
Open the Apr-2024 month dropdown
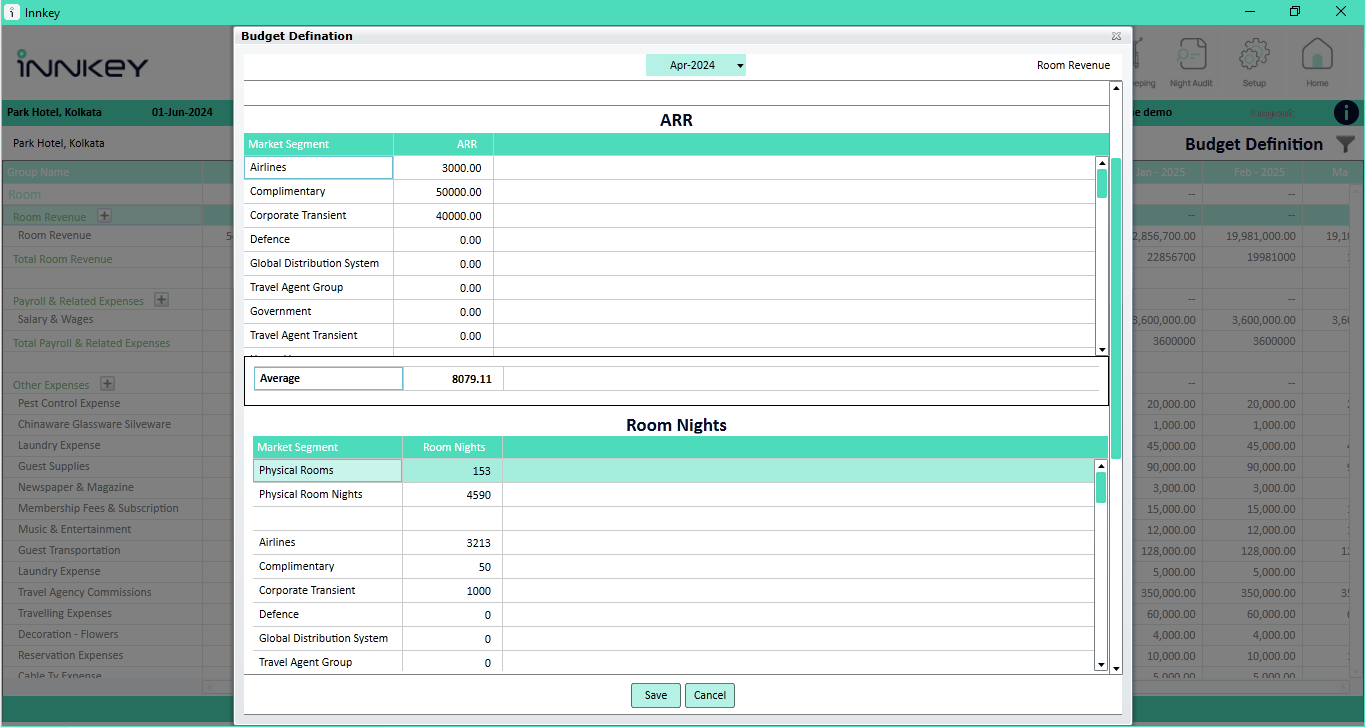[696, 65]
